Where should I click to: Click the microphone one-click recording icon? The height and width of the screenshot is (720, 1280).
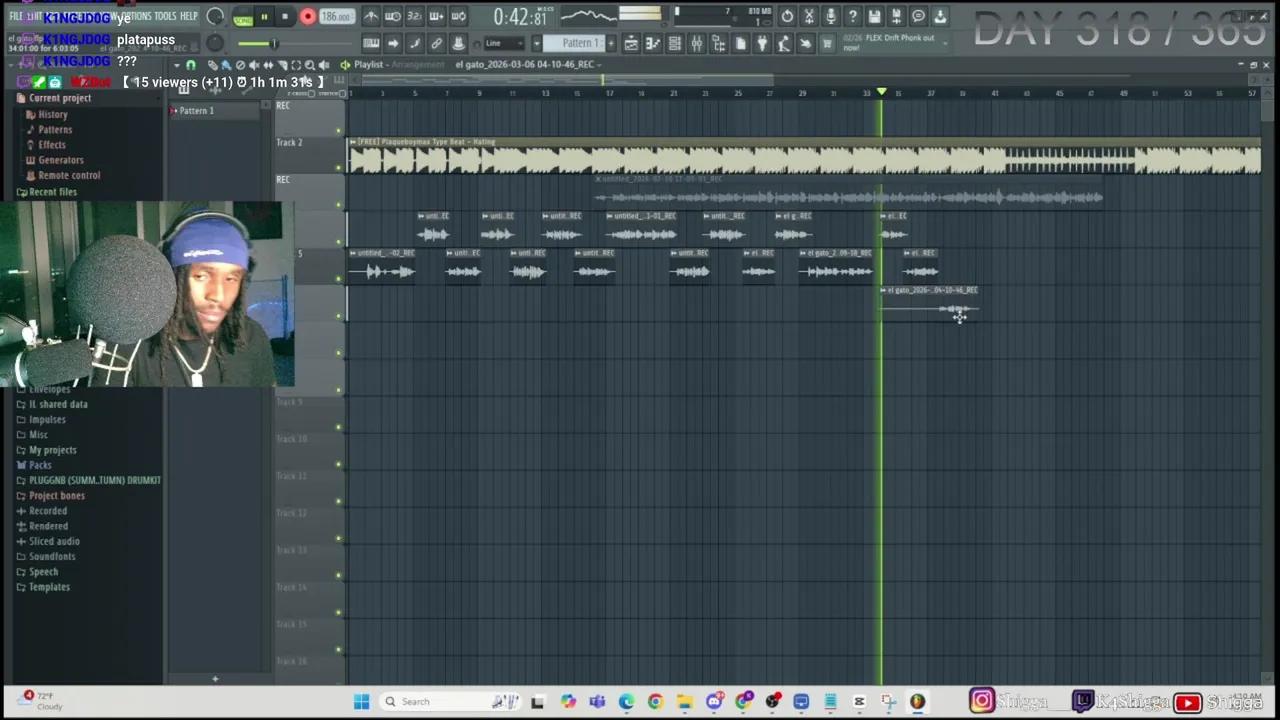click(831, 16)
